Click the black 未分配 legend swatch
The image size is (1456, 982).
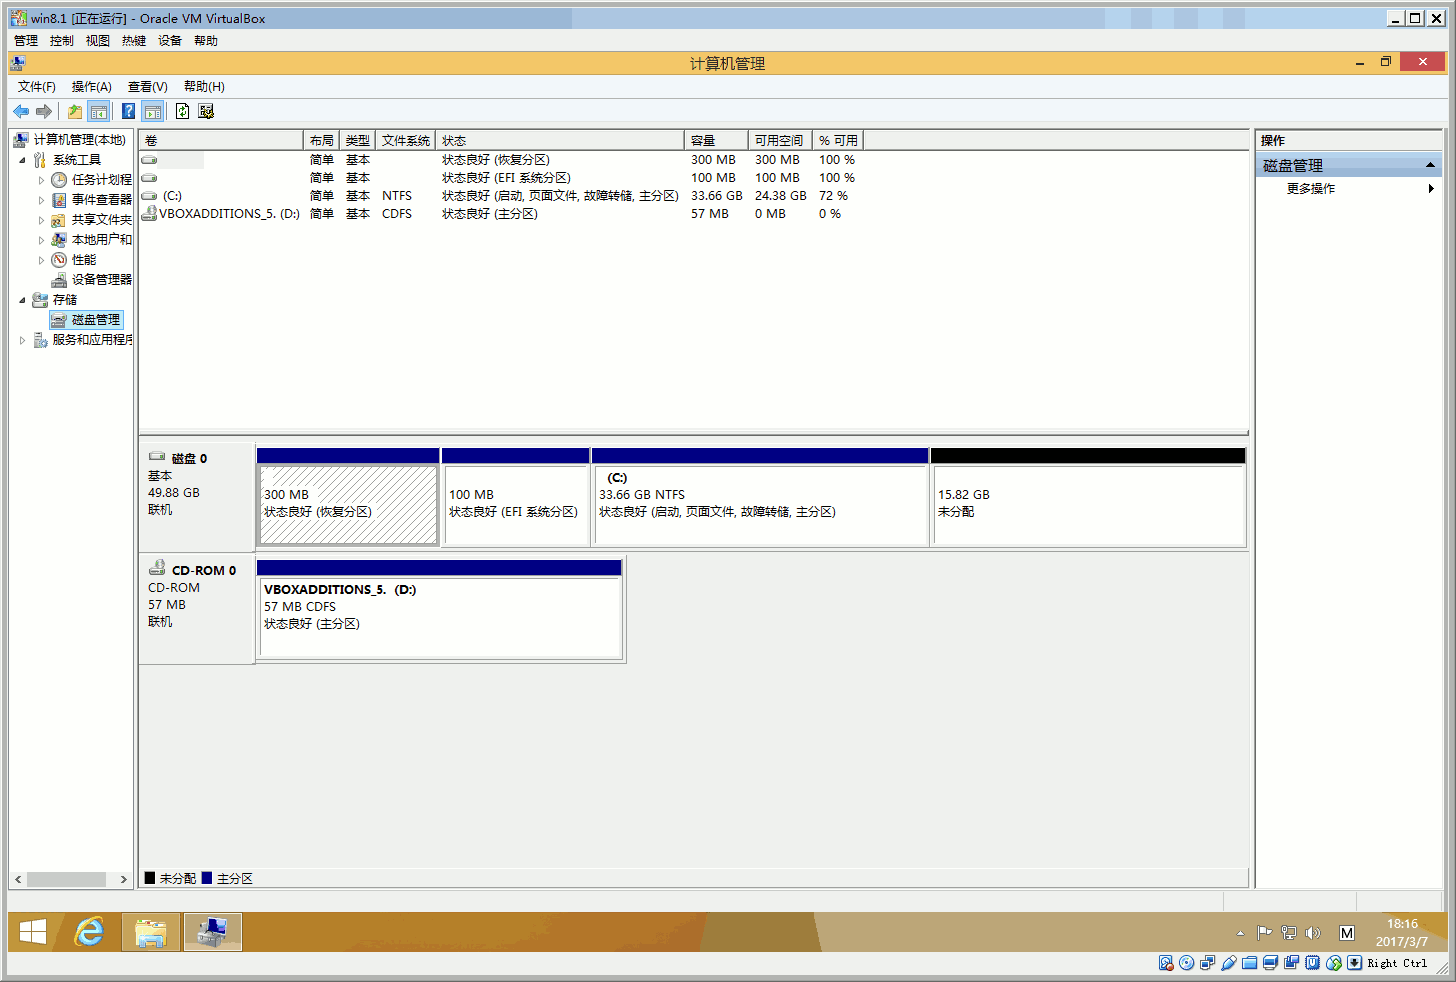pos(150,878)
